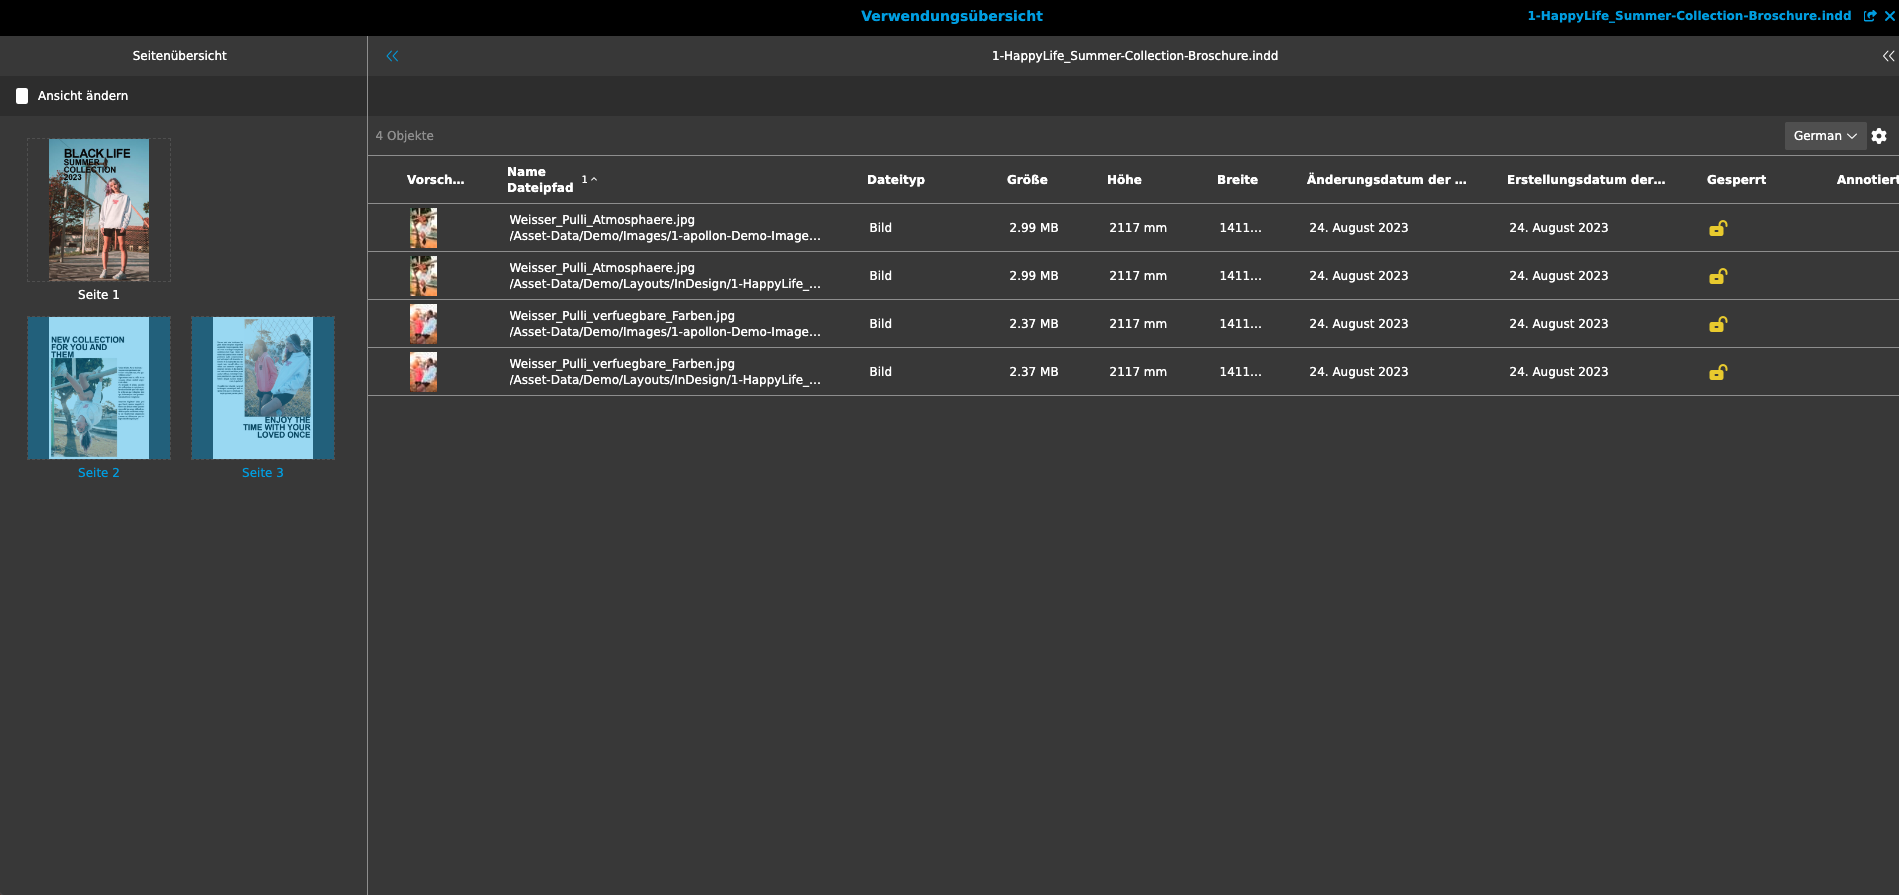Open the German language dropdown
Screen dimensions: 1899x895
(x=1825, y=136)
